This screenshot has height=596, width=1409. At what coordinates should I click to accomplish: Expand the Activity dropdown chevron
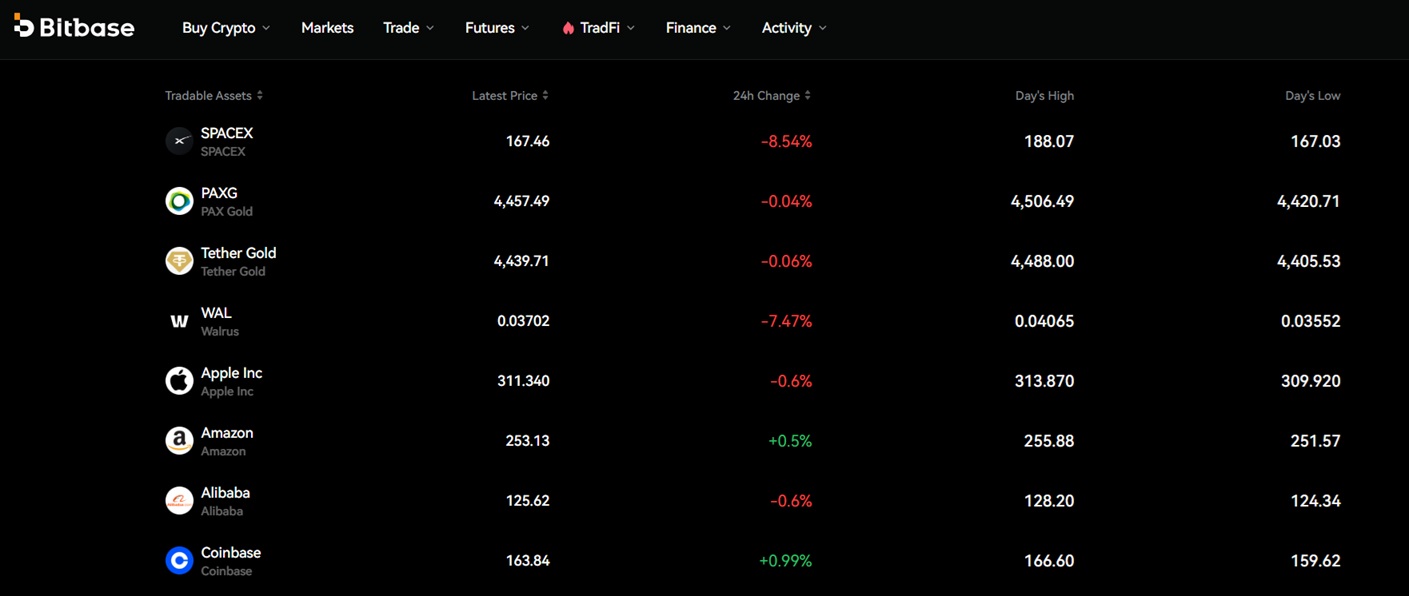[x=823, y=28]
